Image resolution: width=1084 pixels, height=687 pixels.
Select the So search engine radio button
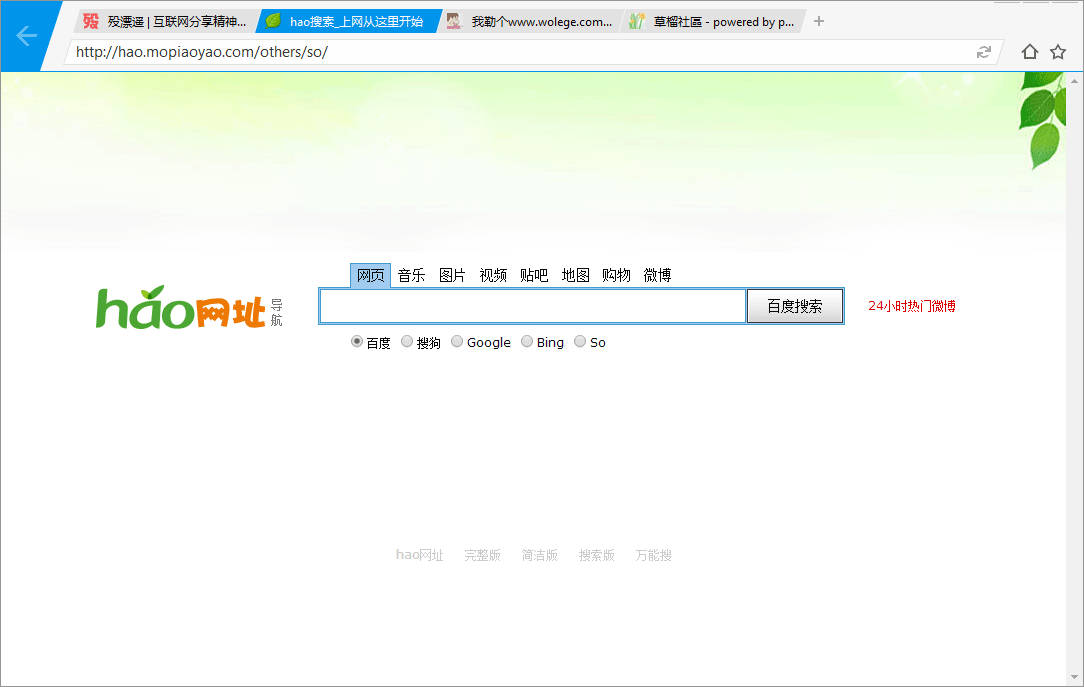click(580, 341)
